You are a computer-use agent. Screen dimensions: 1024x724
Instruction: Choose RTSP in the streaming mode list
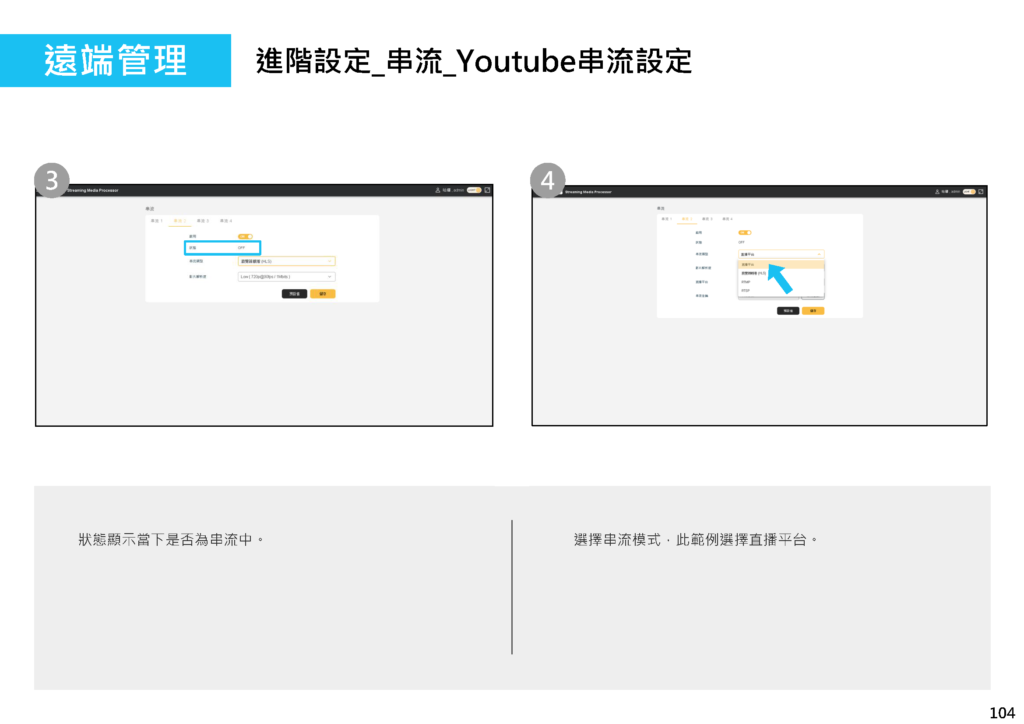click(x=747, y=291)
